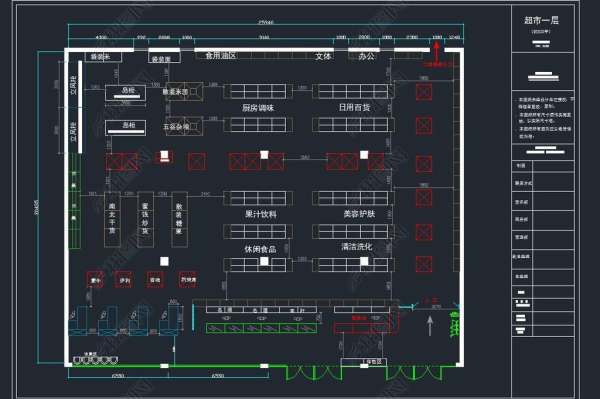Screen dimensions: 600x399
Task: Select the 南北干货 vertical shelf
Action: click(x=112, y=219)
